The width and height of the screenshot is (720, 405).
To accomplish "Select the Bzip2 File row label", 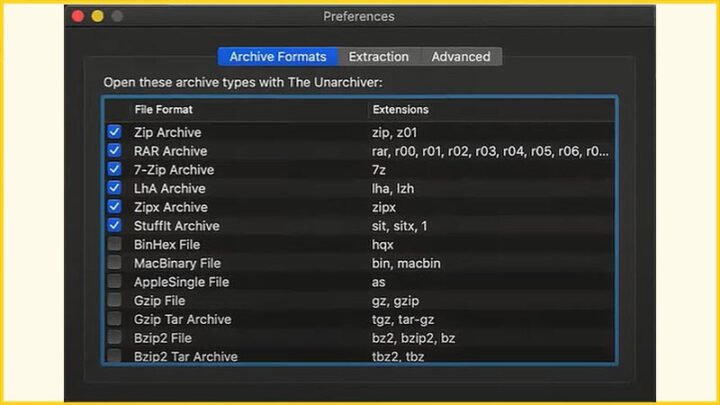I will click(163, 338).
